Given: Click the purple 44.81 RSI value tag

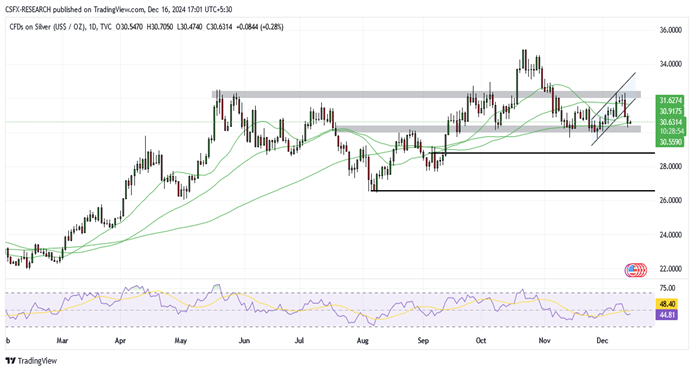Looking at the screenshot, I should 667,315.
